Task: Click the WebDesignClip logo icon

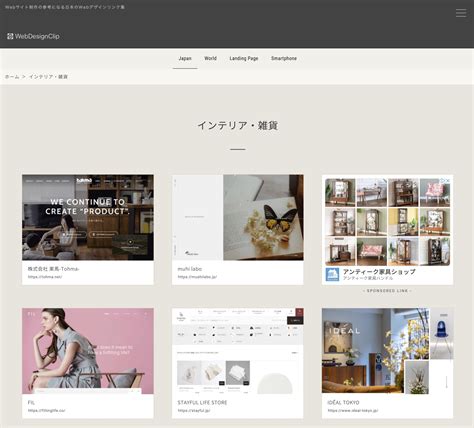Action: tap(10, 36)
